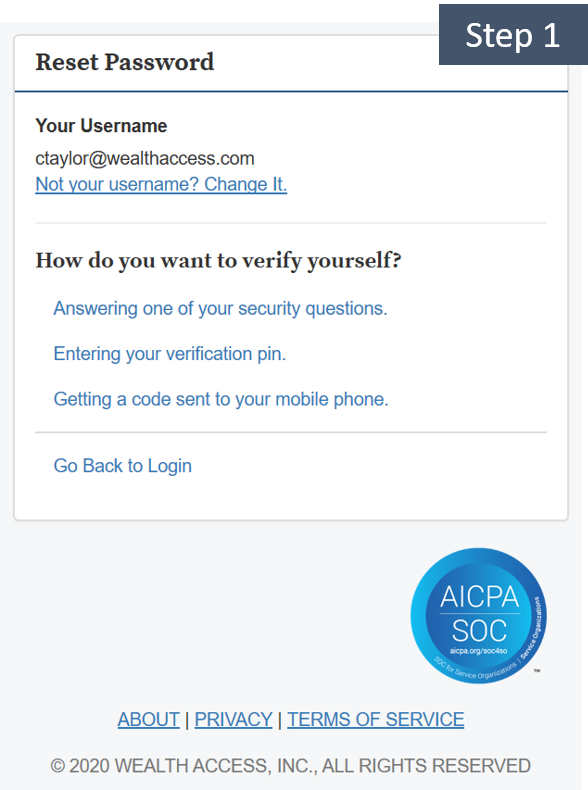Click the 2020 Wealth Access copyright notice
The height and width of the screenshot is (790, 588).
click(x=290, y=766)
